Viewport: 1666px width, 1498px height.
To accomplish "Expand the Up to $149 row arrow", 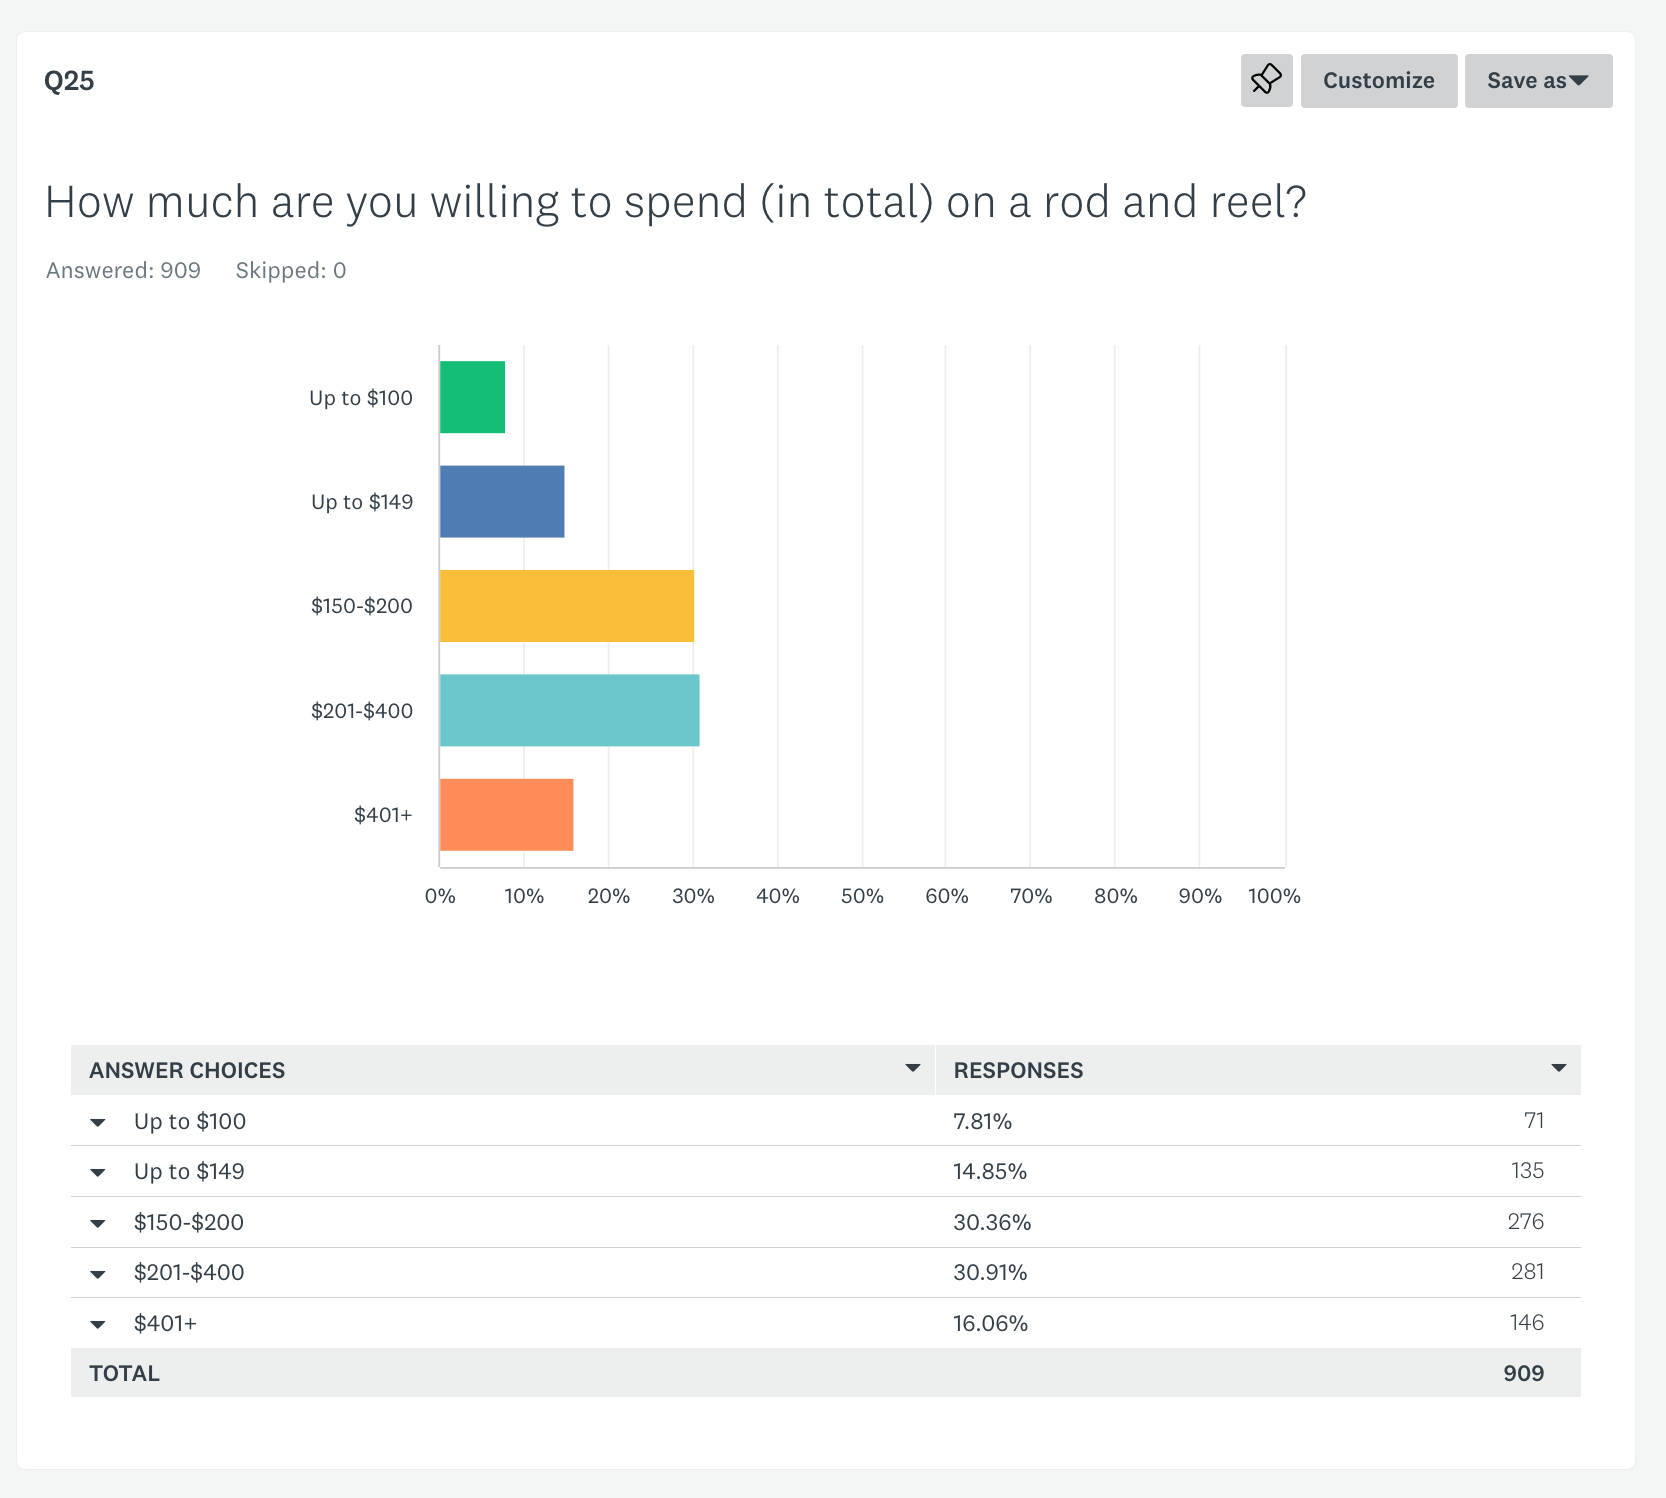I will (x=98, y=1172).
